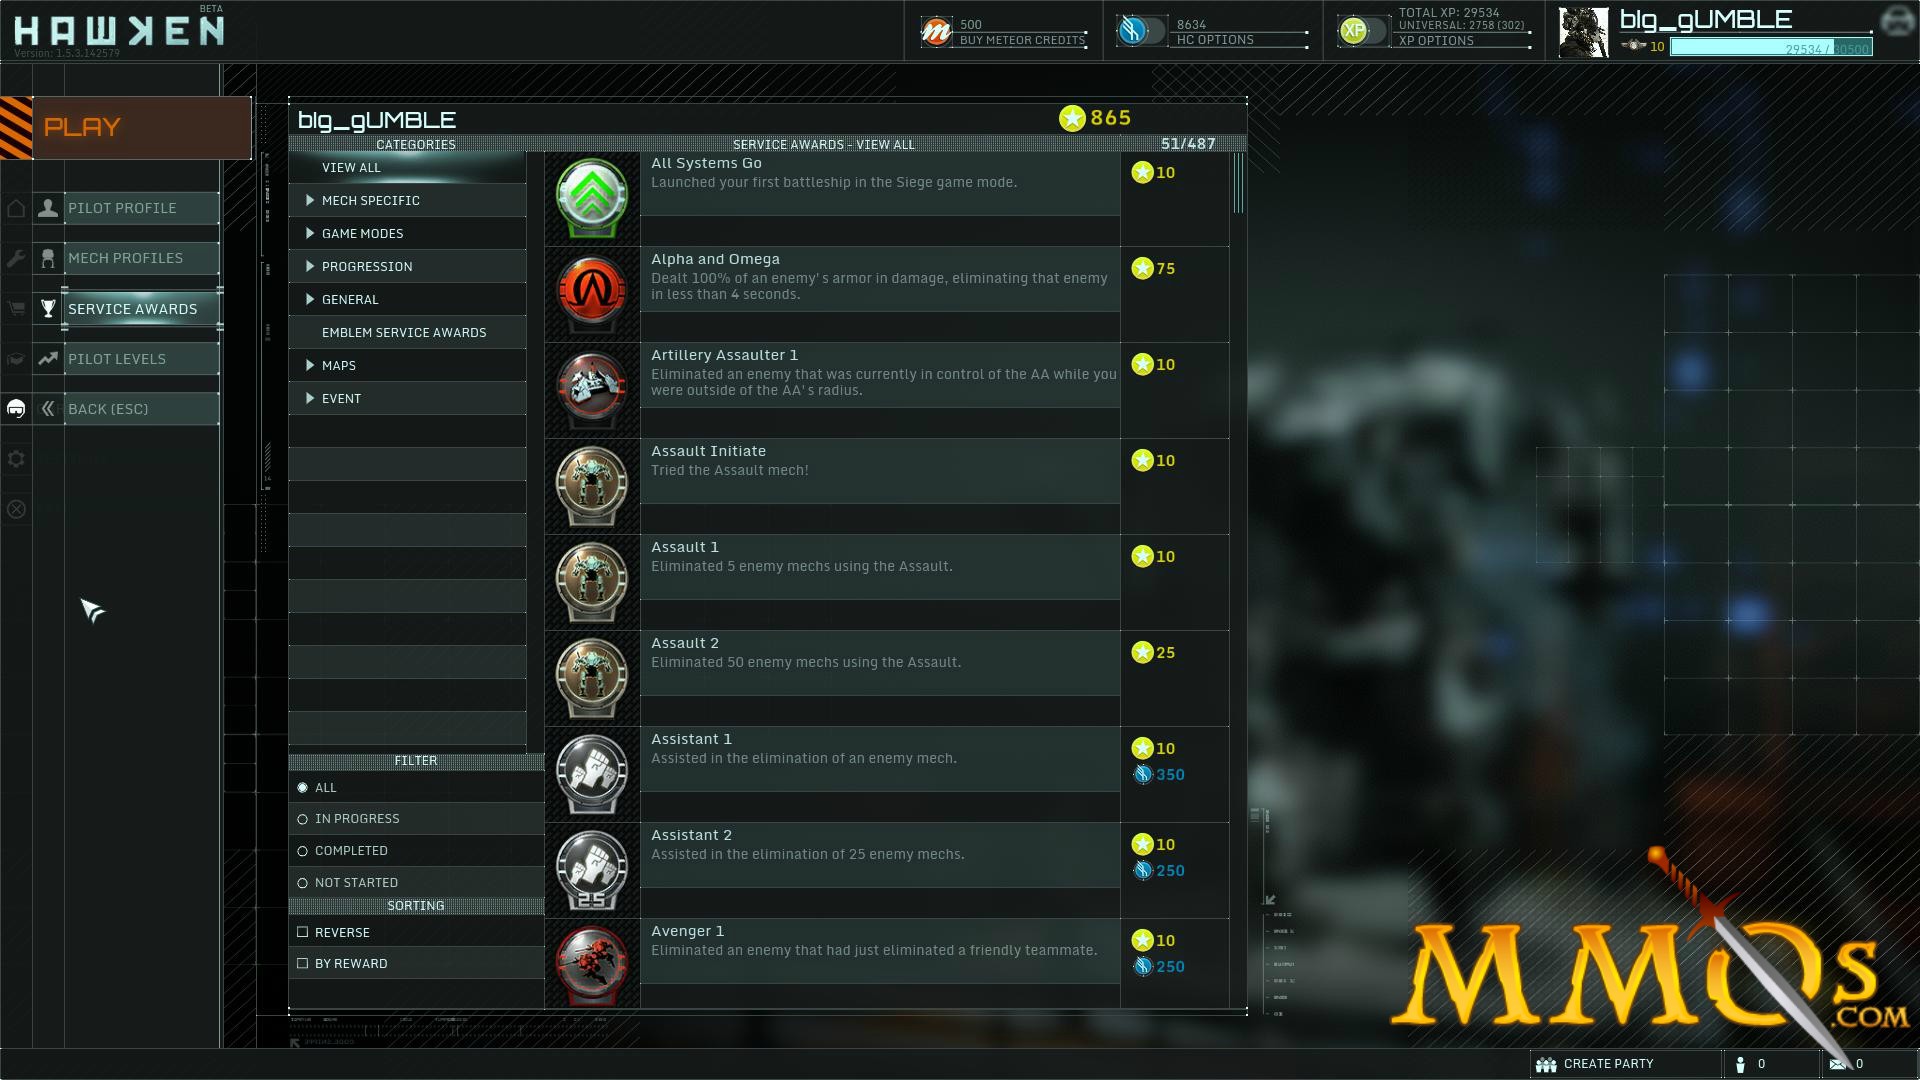Expand the Maps category
The width and height of the screenshot is (1920, 1080).
click(408, 365)
